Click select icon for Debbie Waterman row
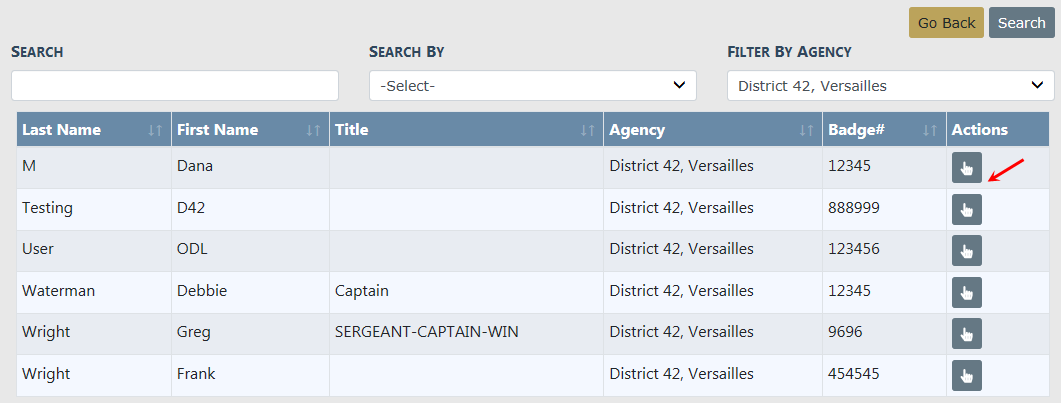The image size is (1061, 403). 966,292
